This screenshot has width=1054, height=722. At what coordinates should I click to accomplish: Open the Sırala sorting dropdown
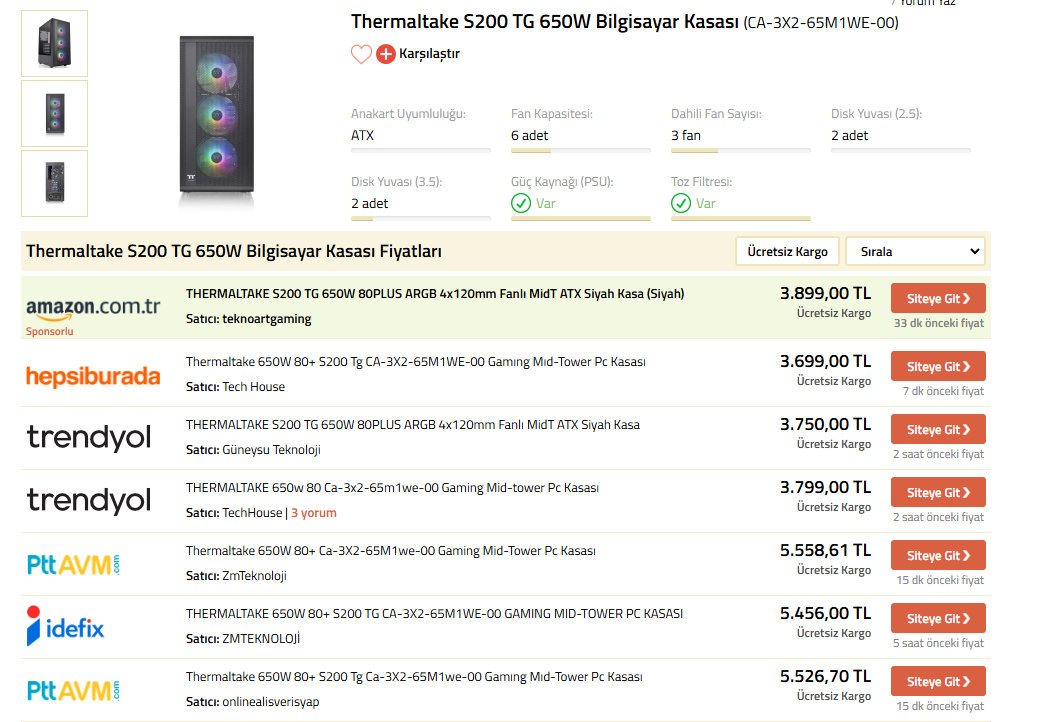point(916,251)
